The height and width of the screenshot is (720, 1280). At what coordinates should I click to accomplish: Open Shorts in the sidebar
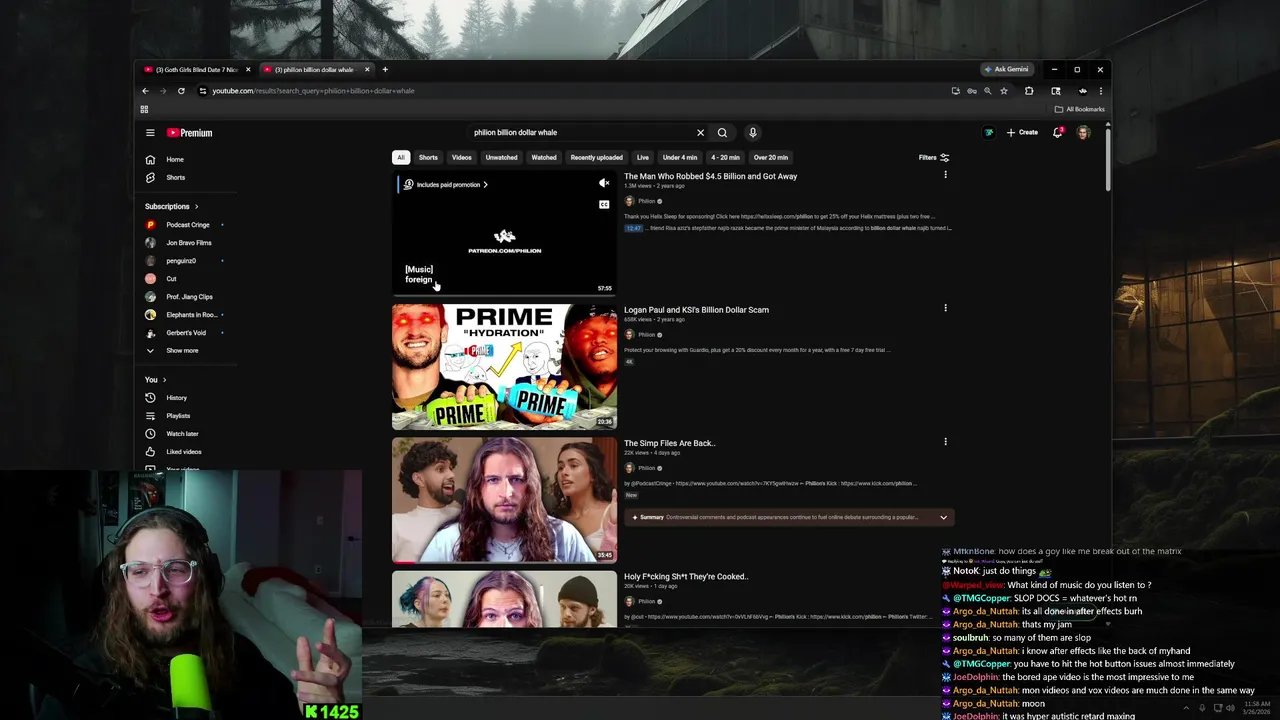tap(175, 177)
